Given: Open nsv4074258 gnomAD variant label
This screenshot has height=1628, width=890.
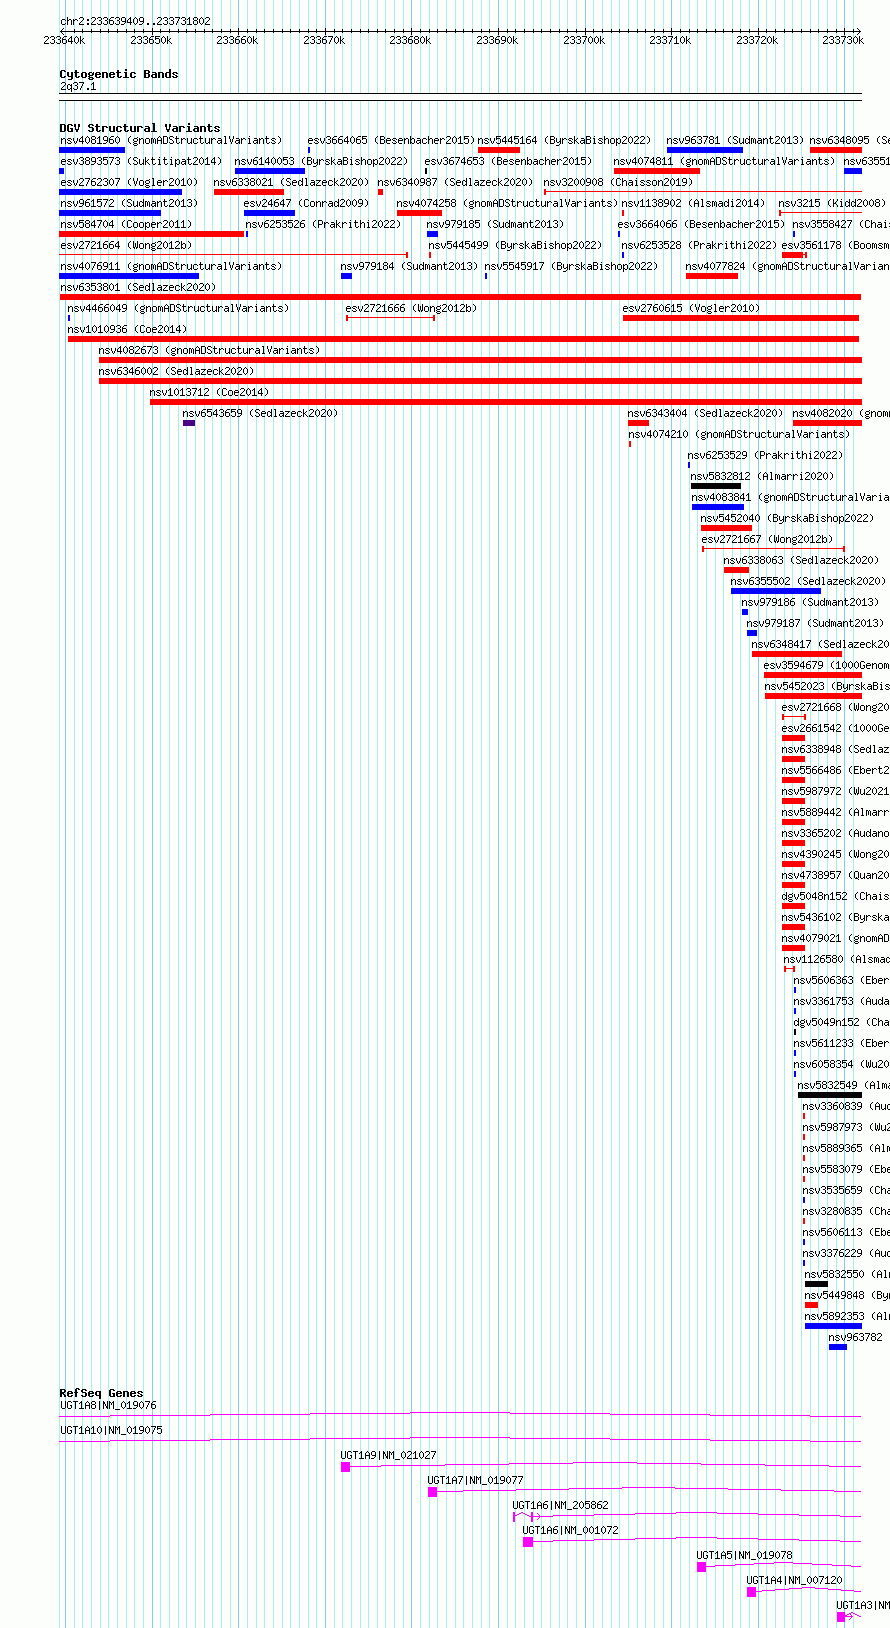Looking at the screenshot, I should pos(508,203).
